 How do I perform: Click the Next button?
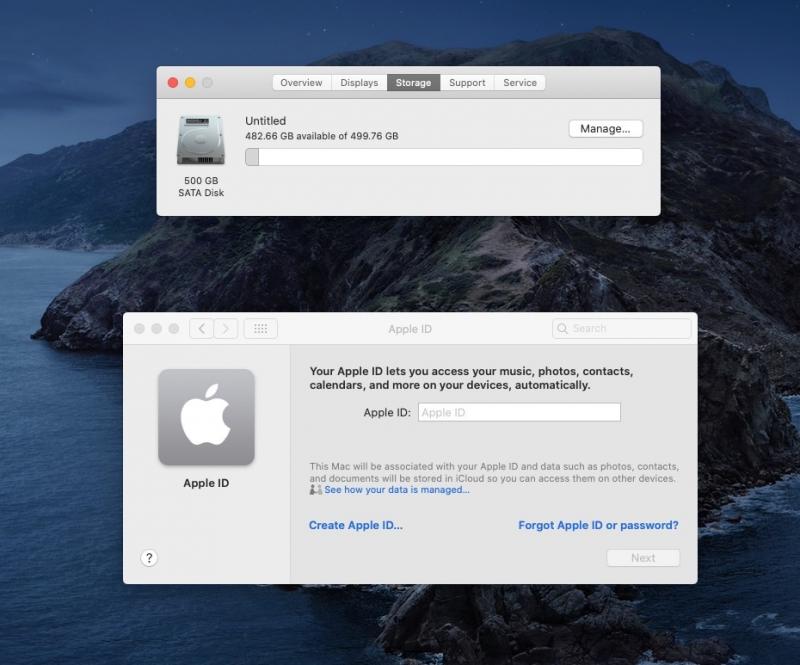tap(643, 558)
